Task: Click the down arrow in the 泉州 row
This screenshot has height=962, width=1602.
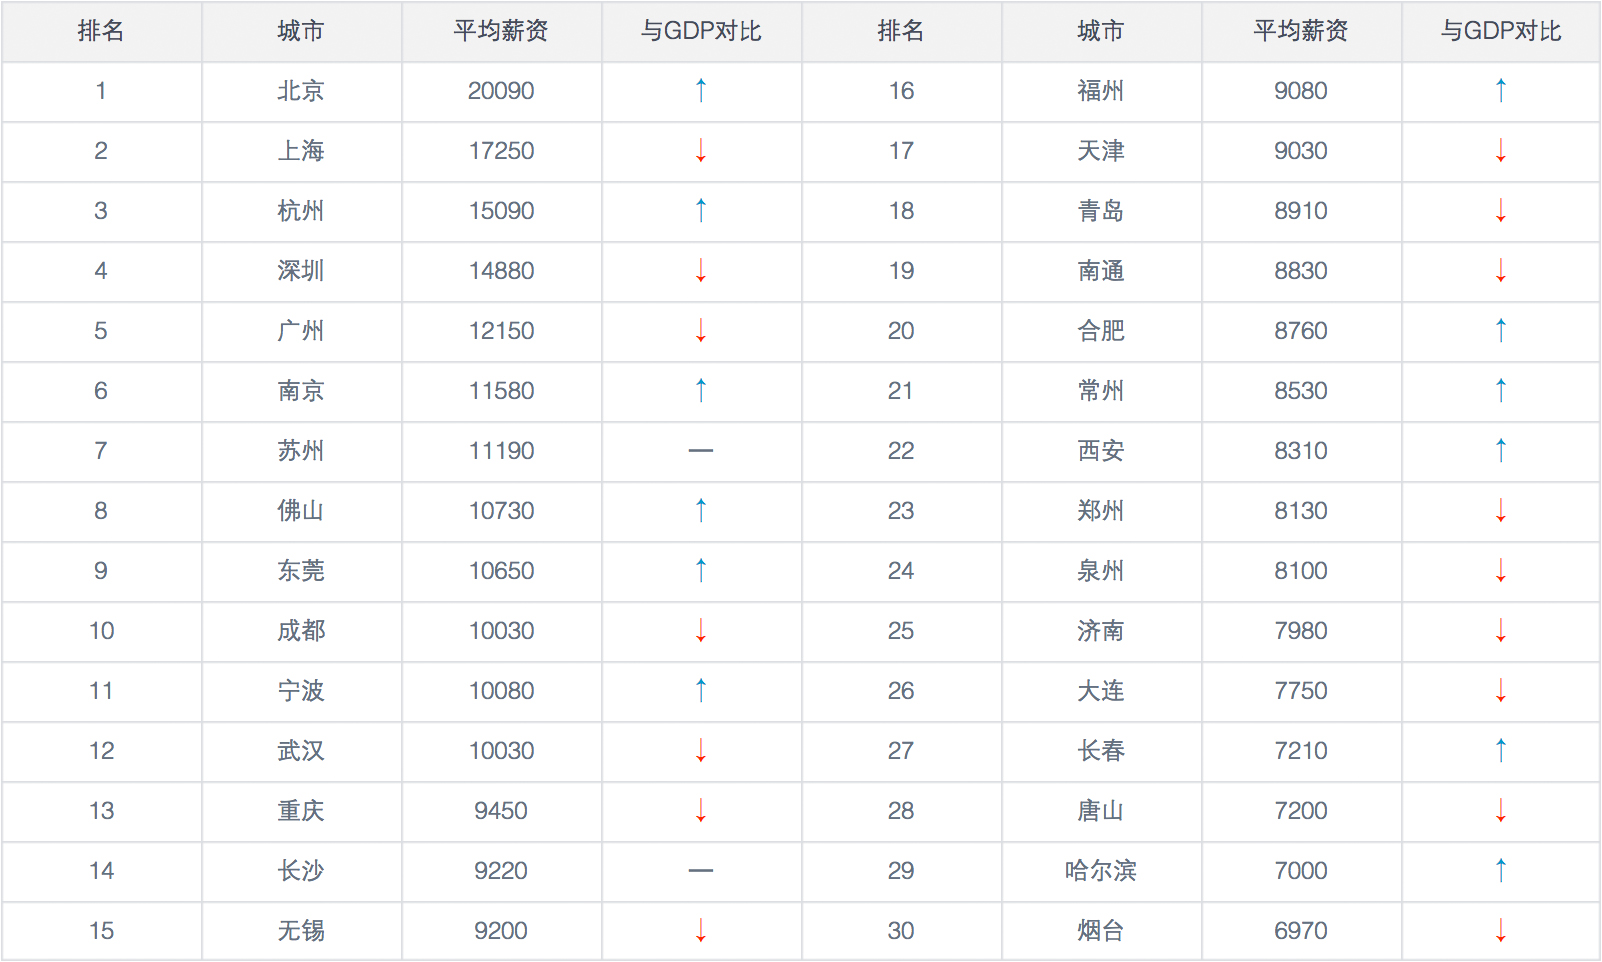Action: (x=1501, y=571)
